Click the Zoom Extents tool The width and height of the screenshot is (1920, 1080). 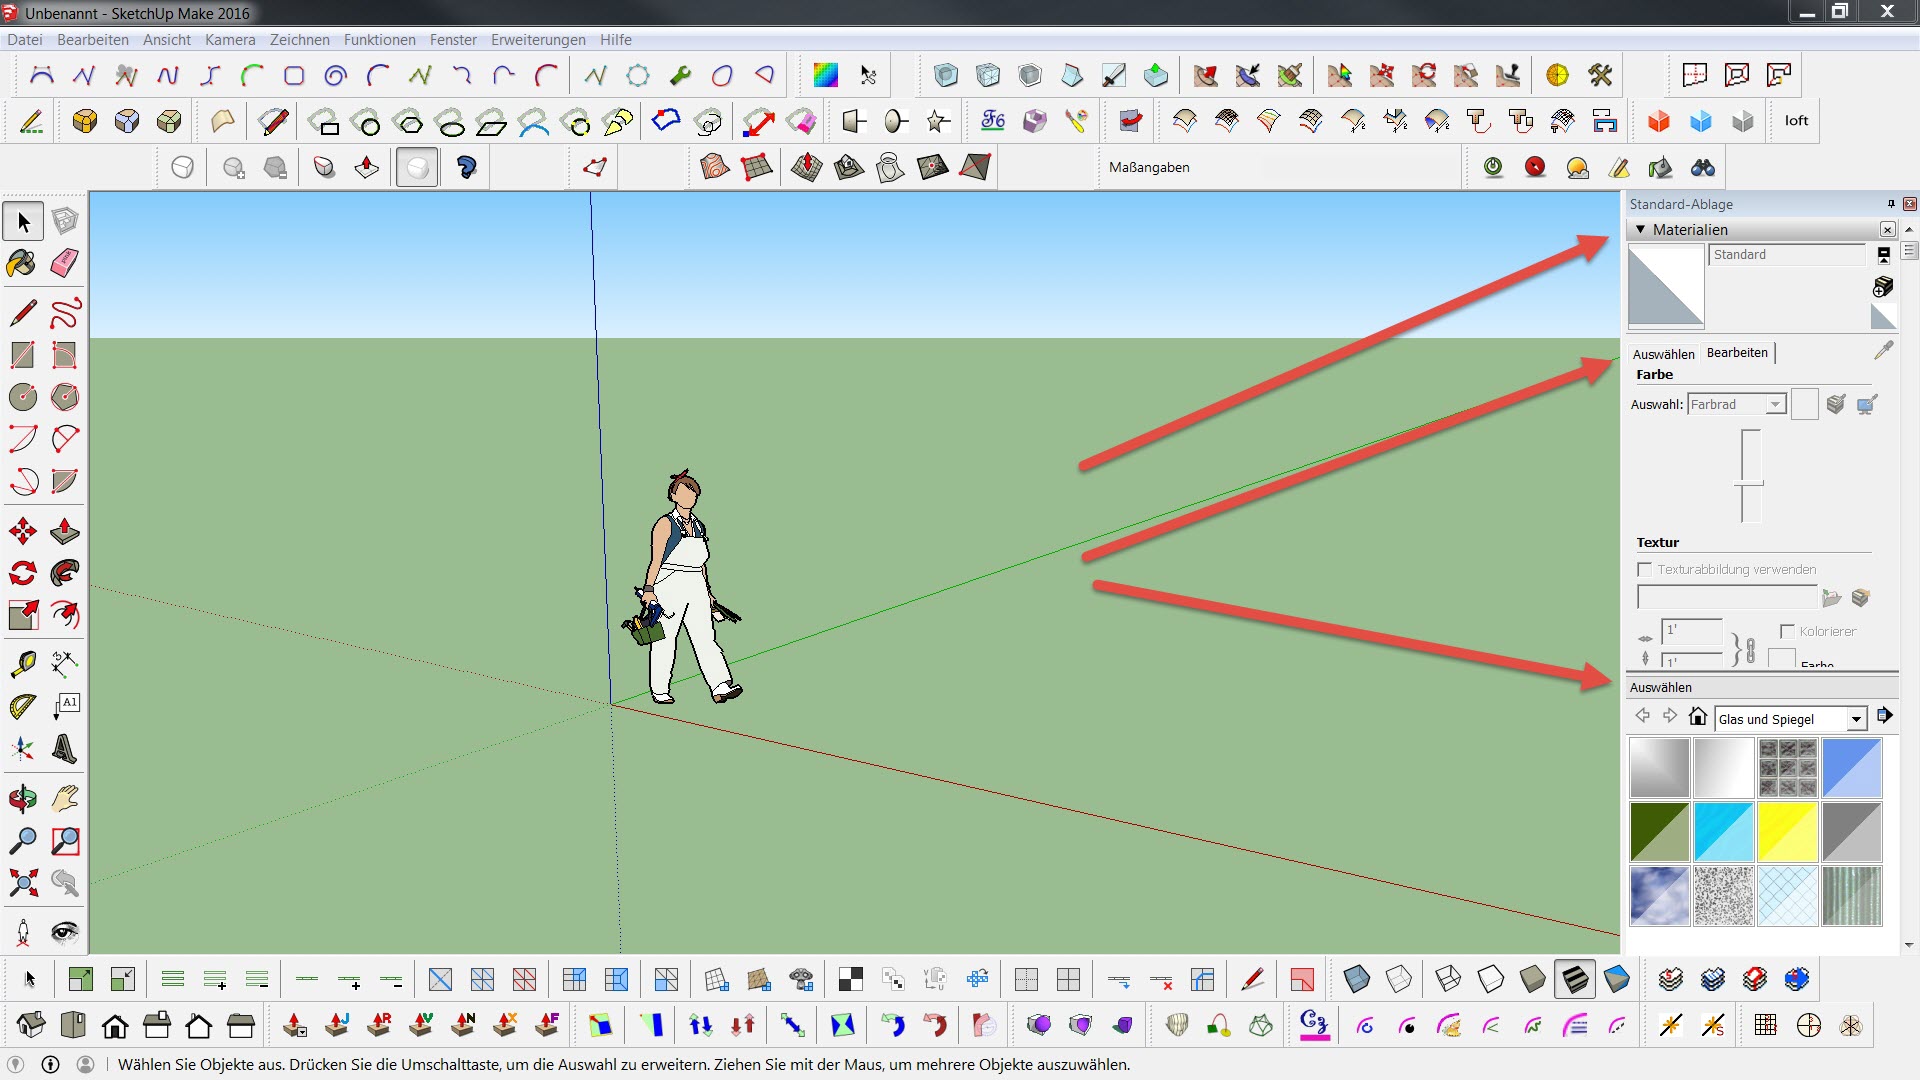[x=23, y=883]
